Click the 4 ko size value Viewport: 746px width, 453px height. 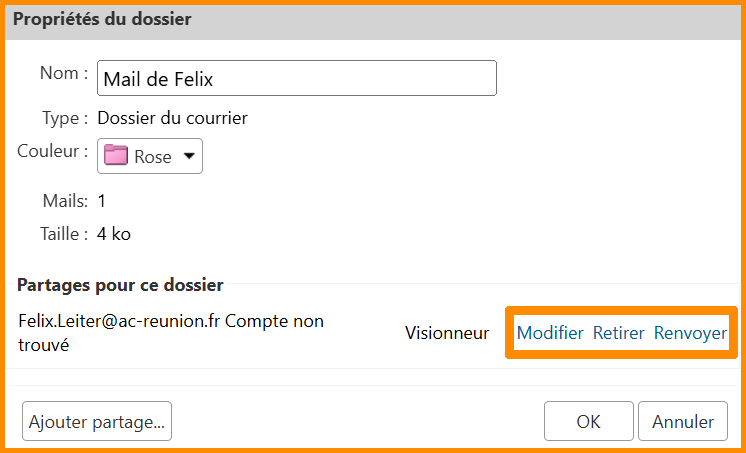click(x=114, y=234)
